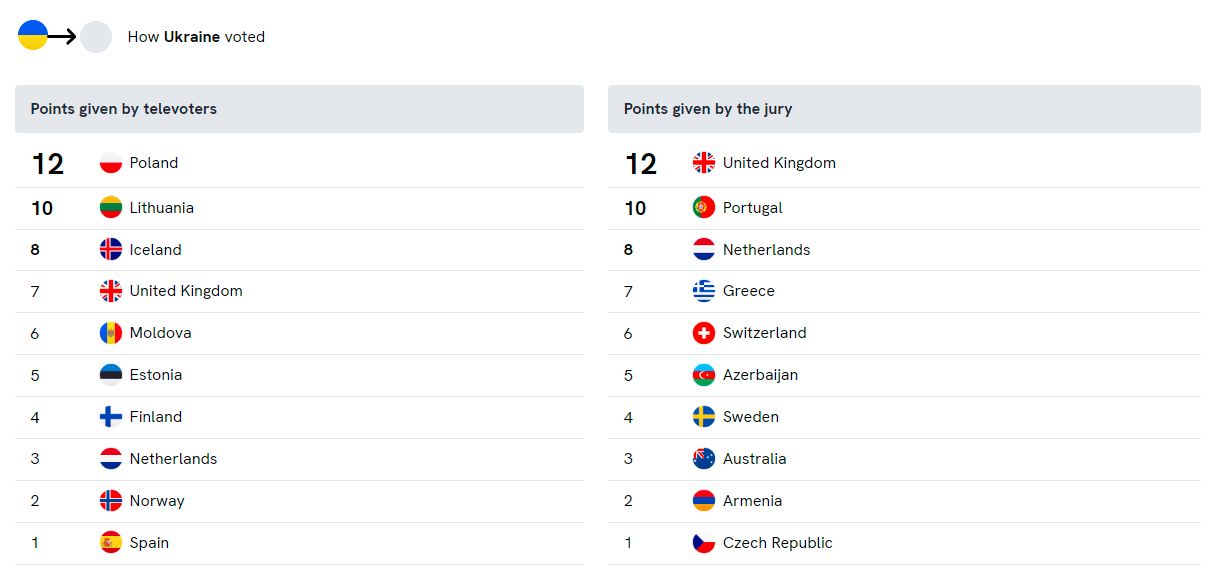Viewport: 1221px width, 588px height.
Task: Click Moldova flag icon
Action: [111, 333]
